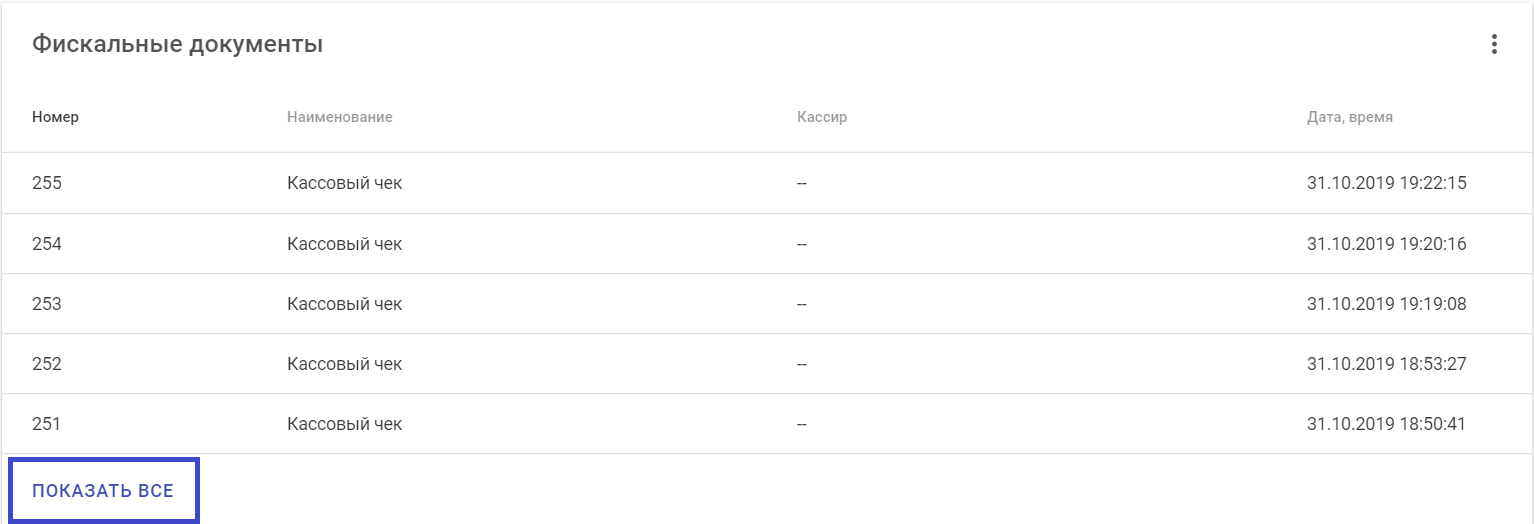Click the Фискальные документы heading

pyautogui.click(x=177, y=45)
